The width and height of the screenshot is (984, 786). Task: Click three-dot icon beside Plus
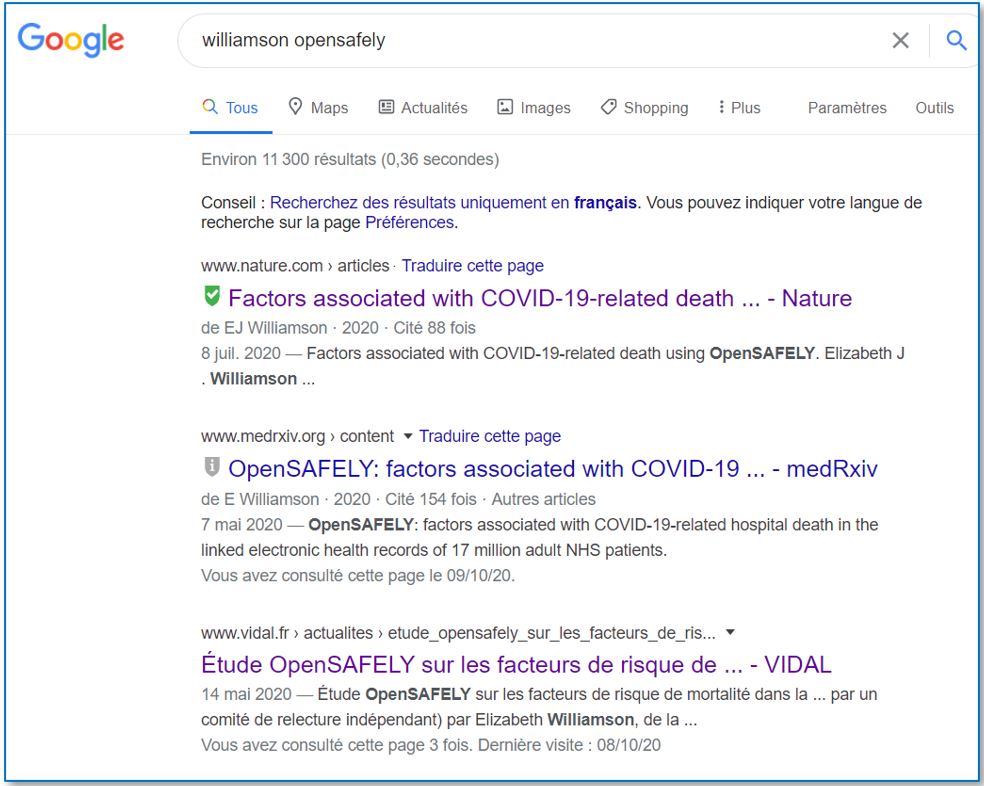[x=722, y=107]
